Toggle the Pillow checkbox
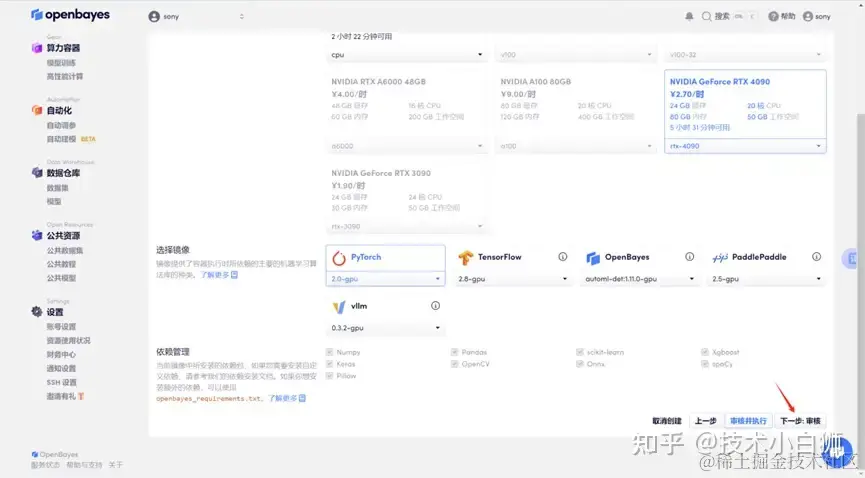This screenshot has width=865, height=478. (x=329, y=376)
